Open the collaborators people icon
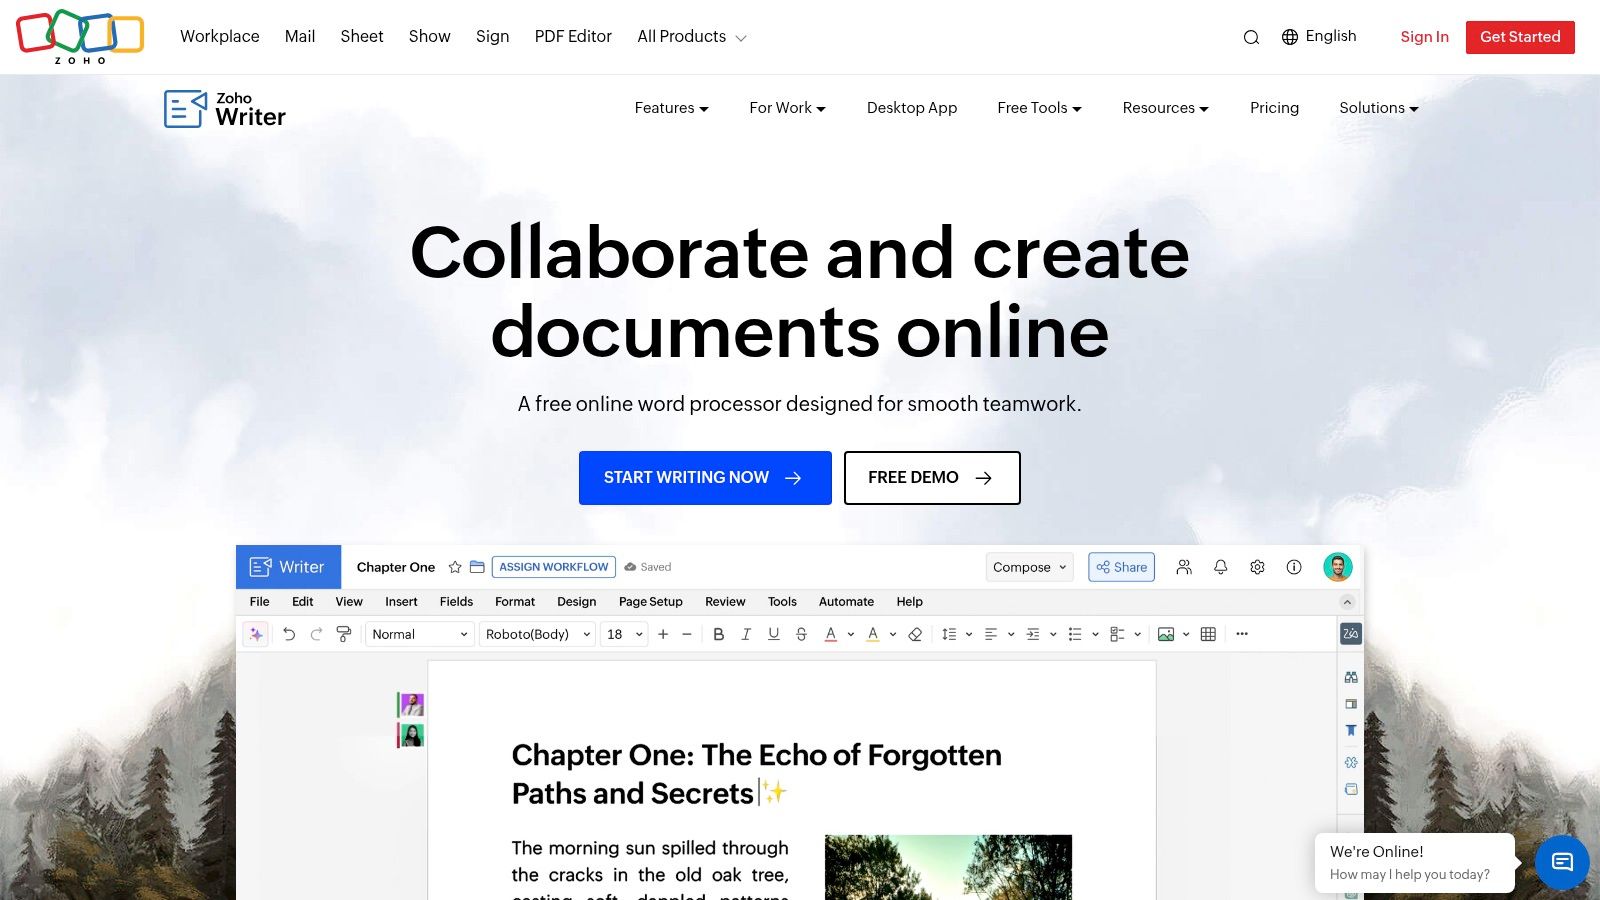The height and width of the screenshot is (900, 1600). [x=1184, y=567]
